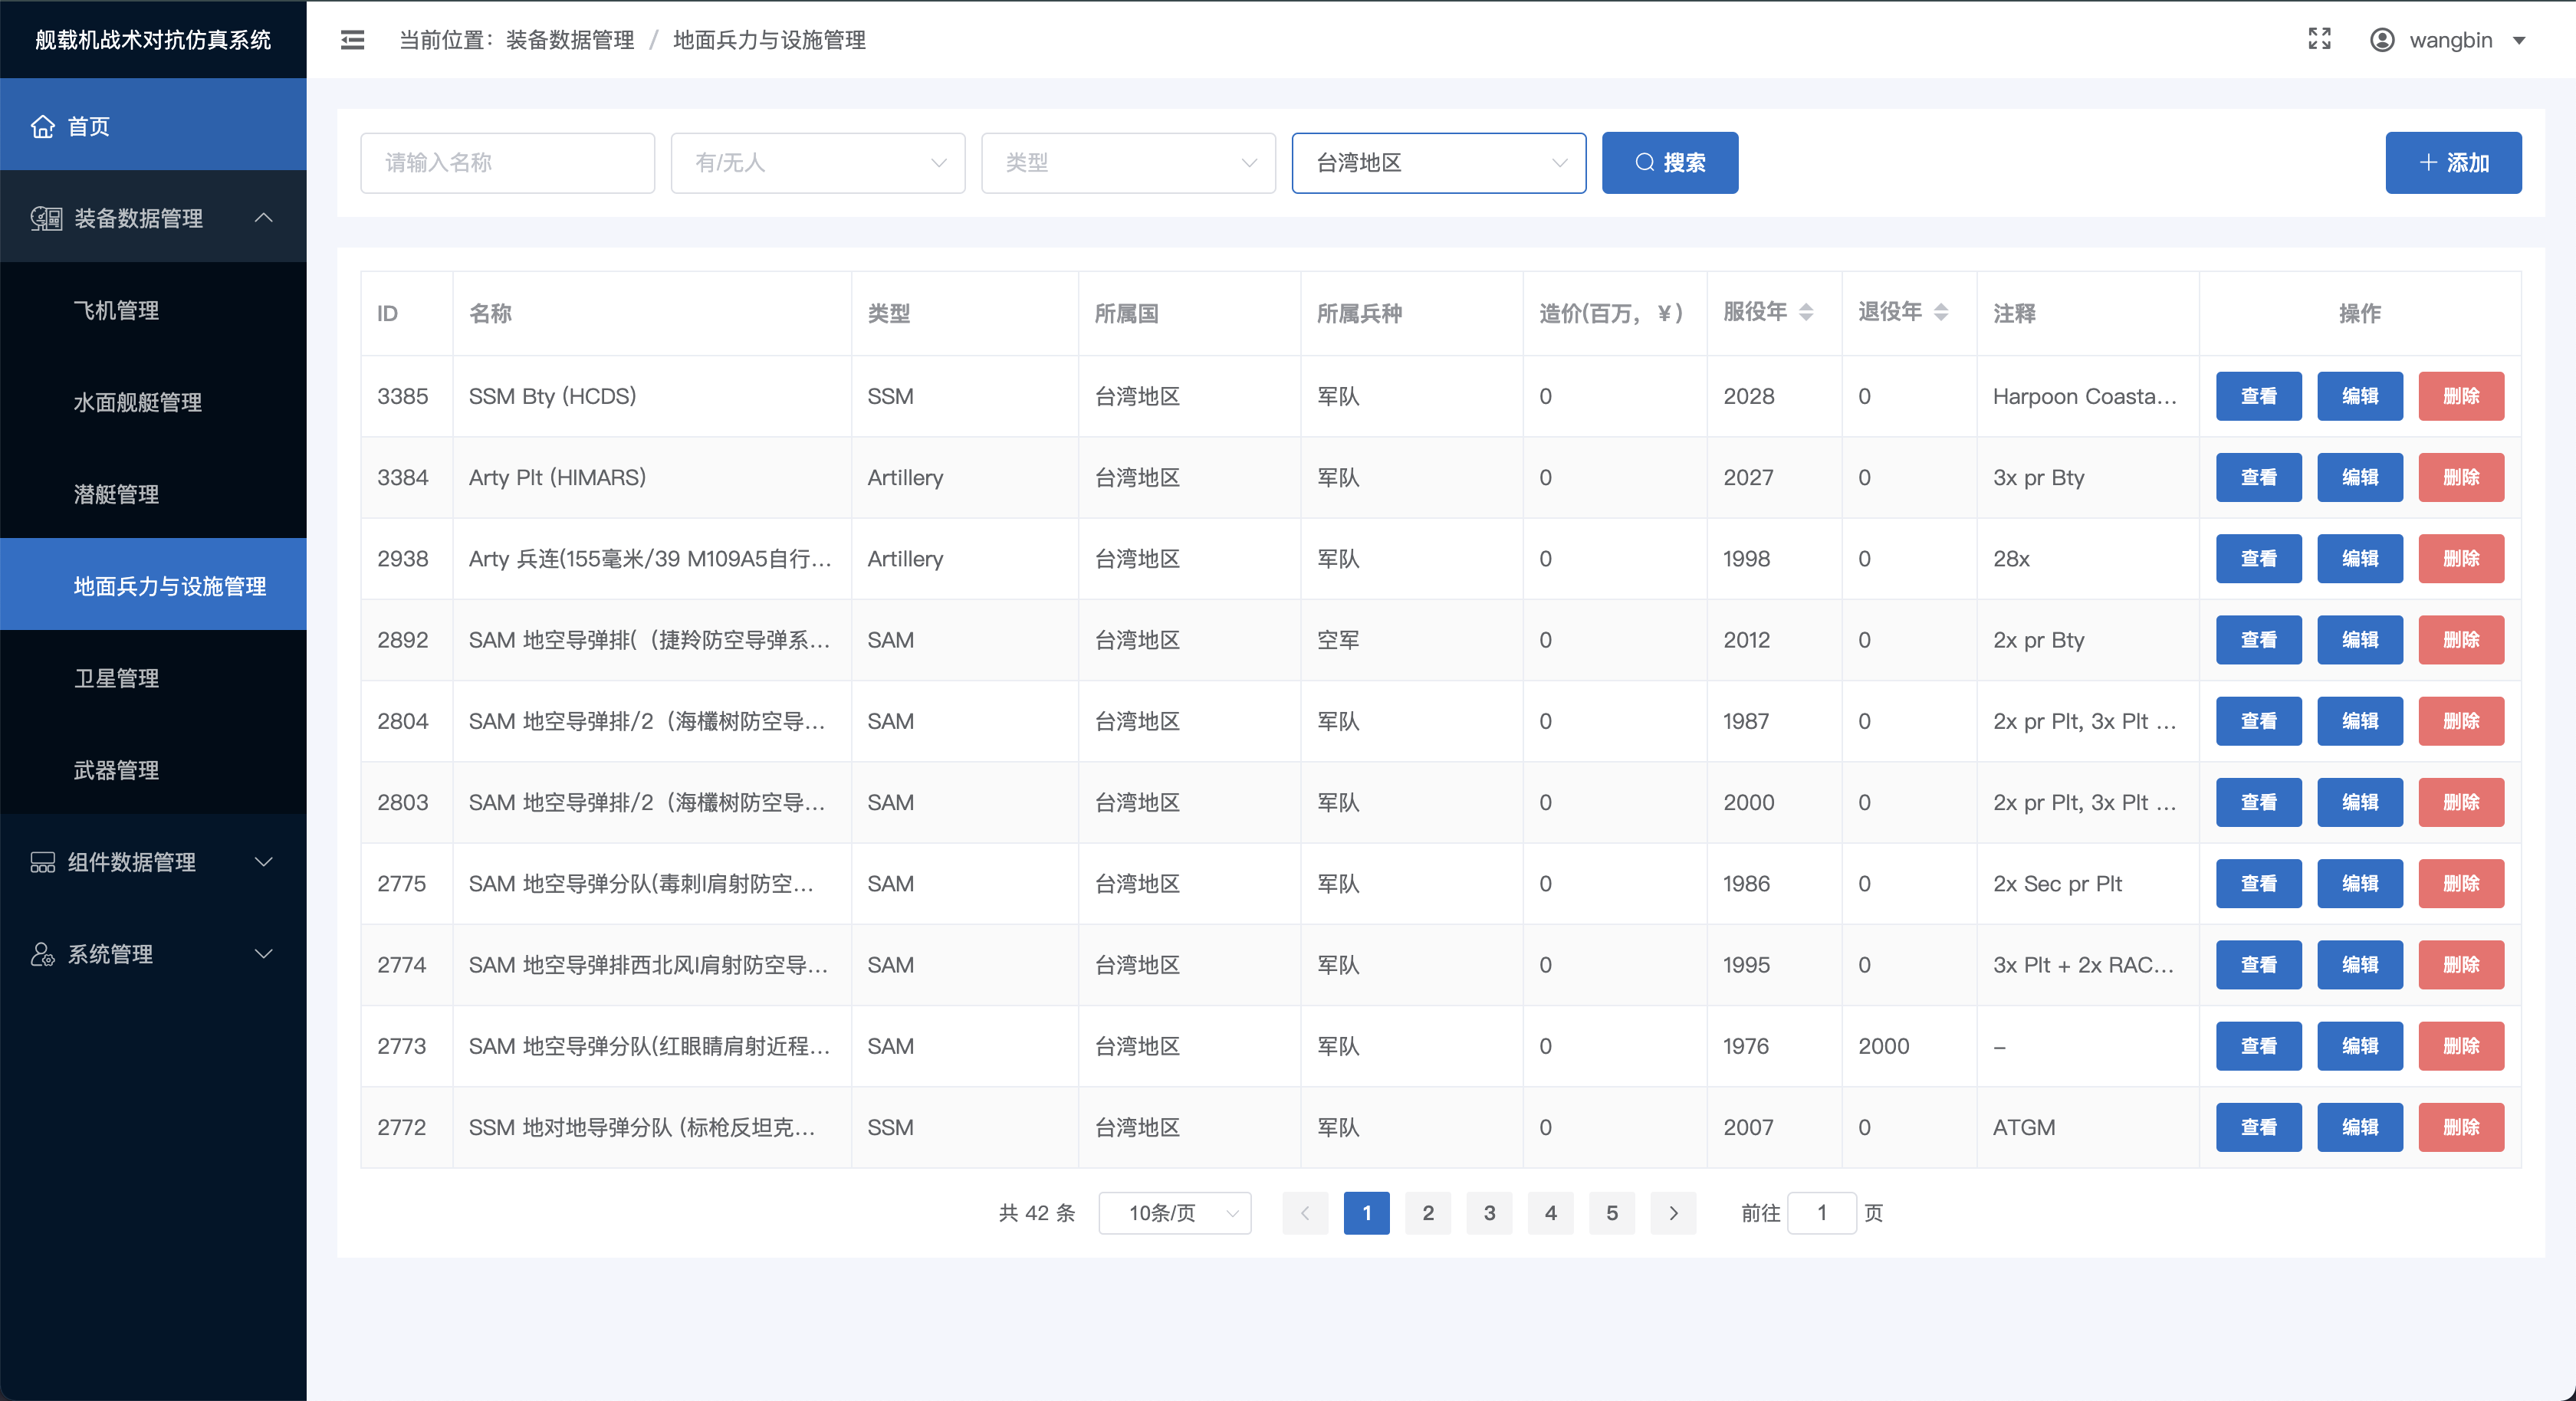Screen dimensions: 2576x1401
Task: View row 2892 SAM 地空导弹排
Action: 2258,640
